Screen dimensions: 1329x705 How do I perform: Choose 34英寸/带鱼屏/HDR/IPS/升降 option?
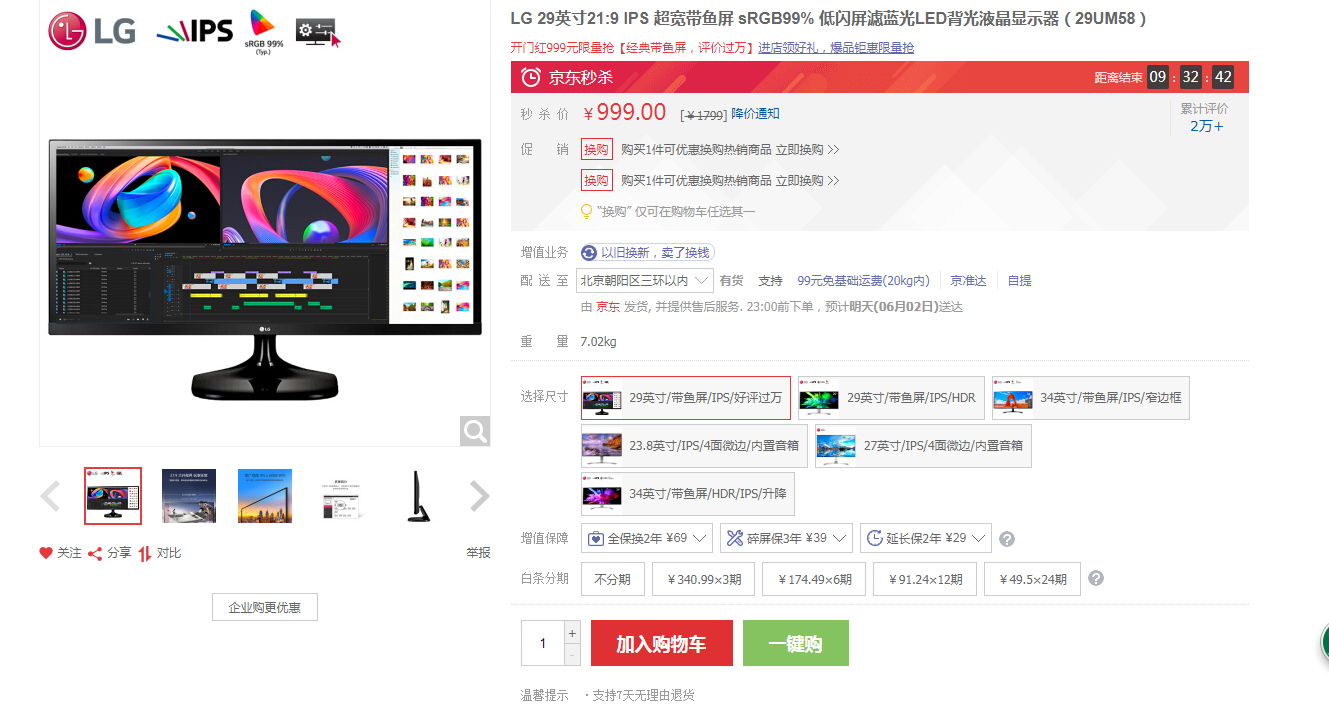[688, 494]
